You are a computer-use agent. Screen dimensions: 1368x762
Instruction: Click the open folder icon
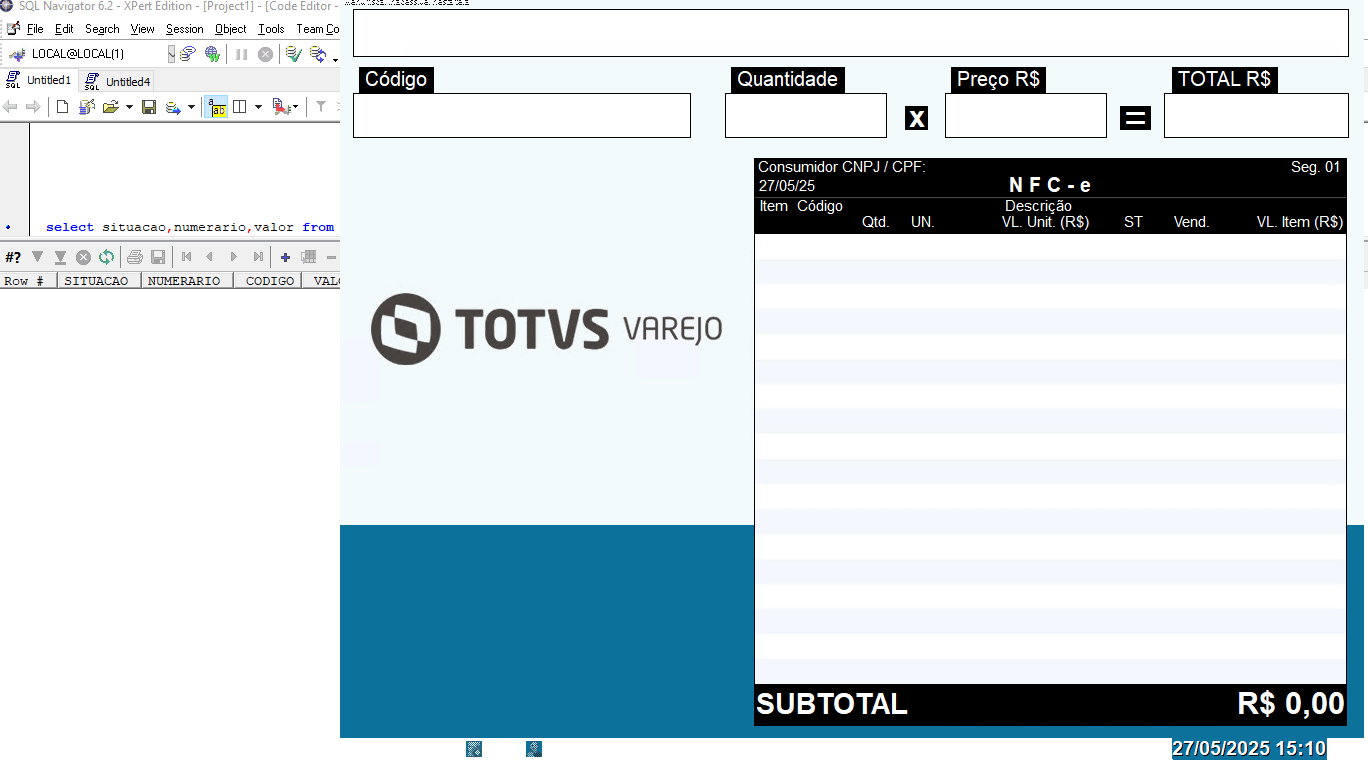tap(111, 107)
